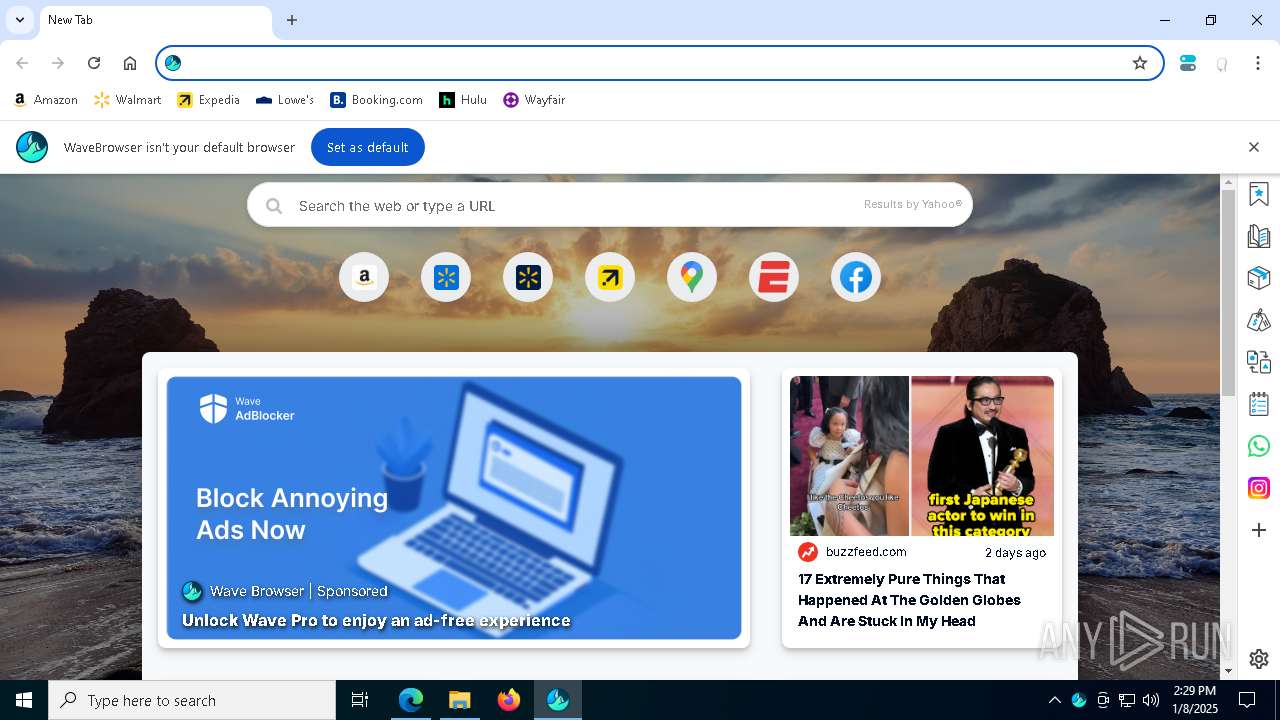
Task: Open Expedia shortcut tile
Action: pos(610,277)
